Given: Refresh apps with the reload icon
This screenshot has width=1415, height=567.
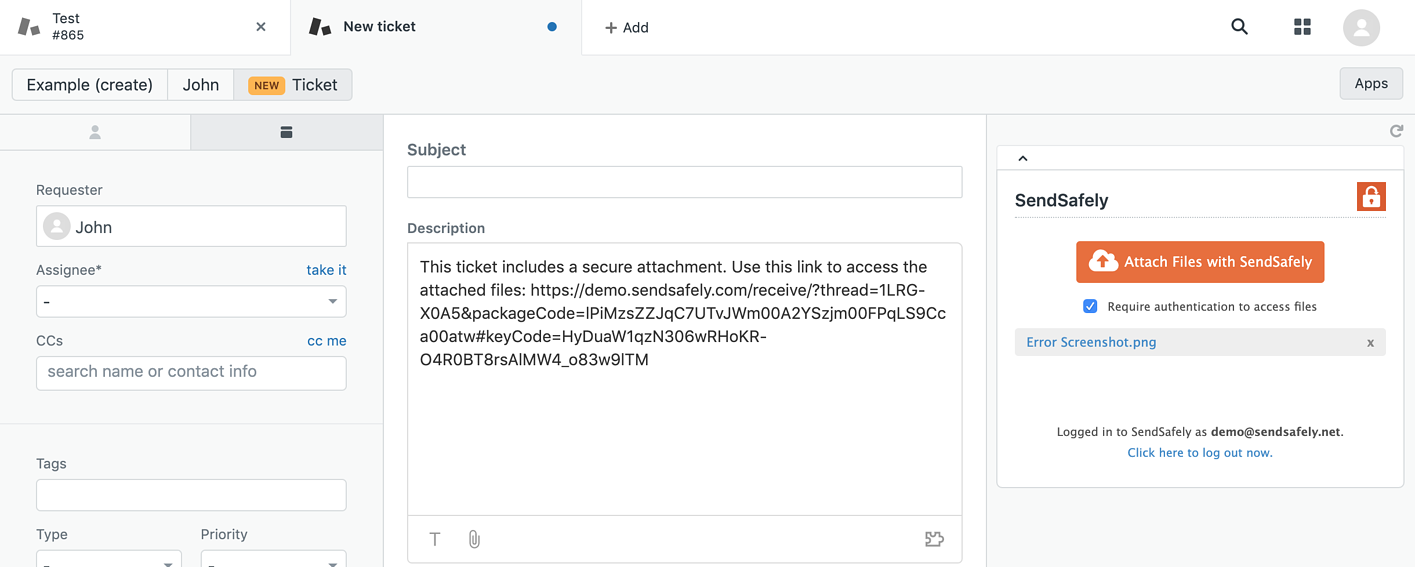Looking at the screenshot, I should (x=1396, y=131).
